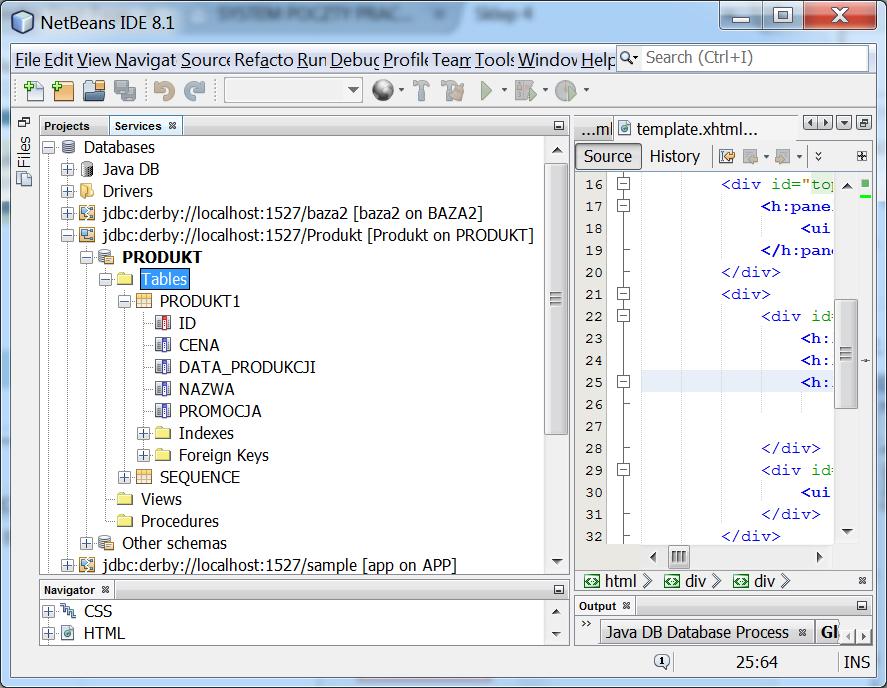The width and height of the screenshot is (887, 688).
Task: Switch to the Source view
Action: [x=608, y=156]
